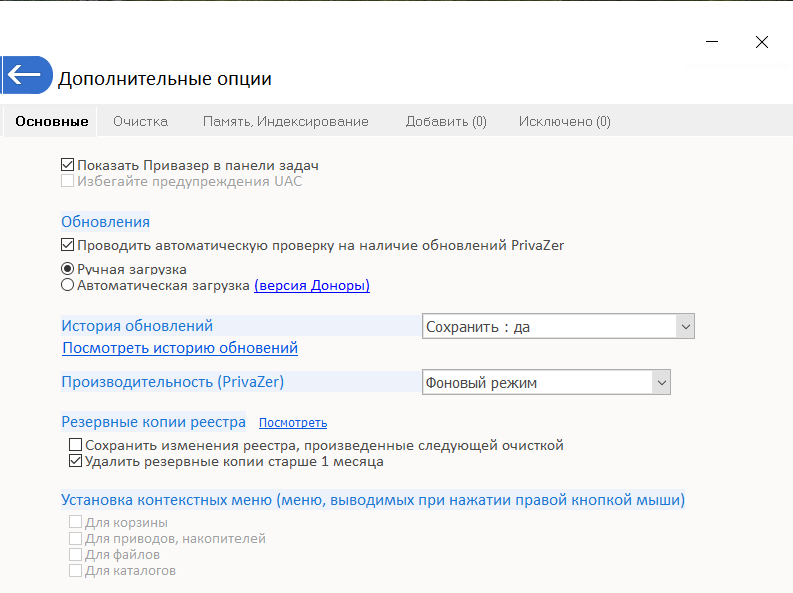Switch to the 'Очистка' tab
This screenshot has width=793, height=593.
[x=140, y=121]
